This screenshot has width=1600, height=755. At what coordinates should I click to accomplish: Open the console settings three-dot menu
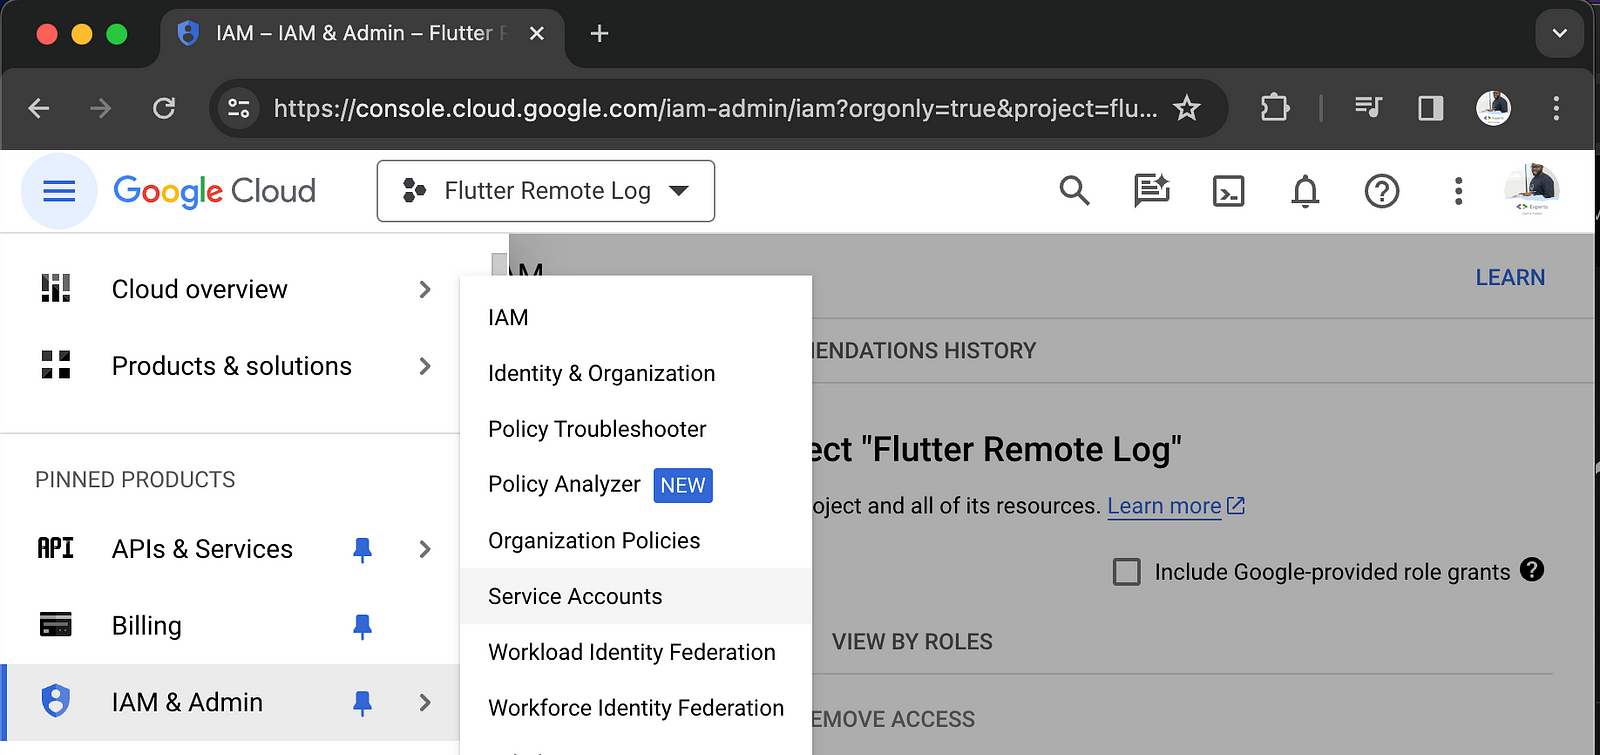click(1458, 191)
